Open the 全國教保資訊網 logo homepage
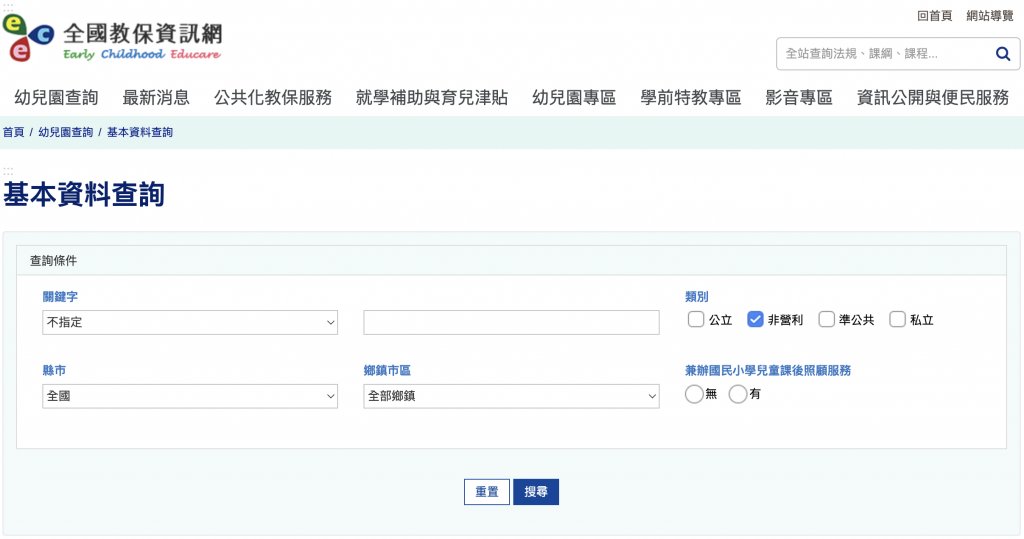This screenshot has height=539, width=1024. [x=112, y=38]
